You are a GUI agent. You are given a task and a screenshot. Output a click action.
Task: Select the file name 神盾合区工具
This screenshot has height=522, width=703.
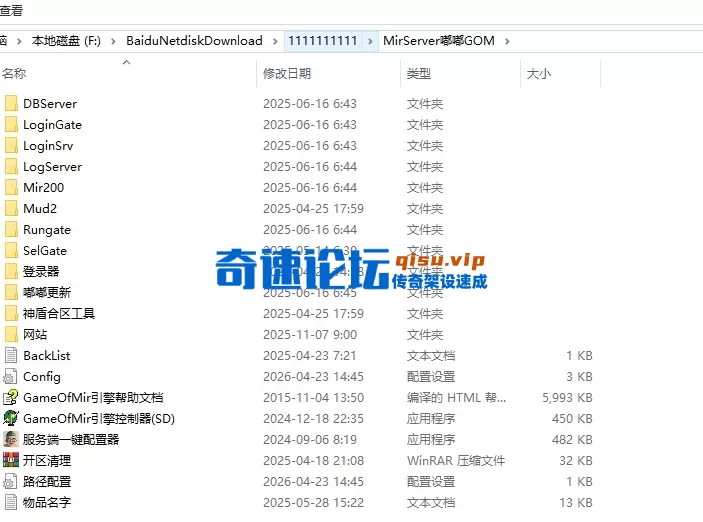(59, 313)
